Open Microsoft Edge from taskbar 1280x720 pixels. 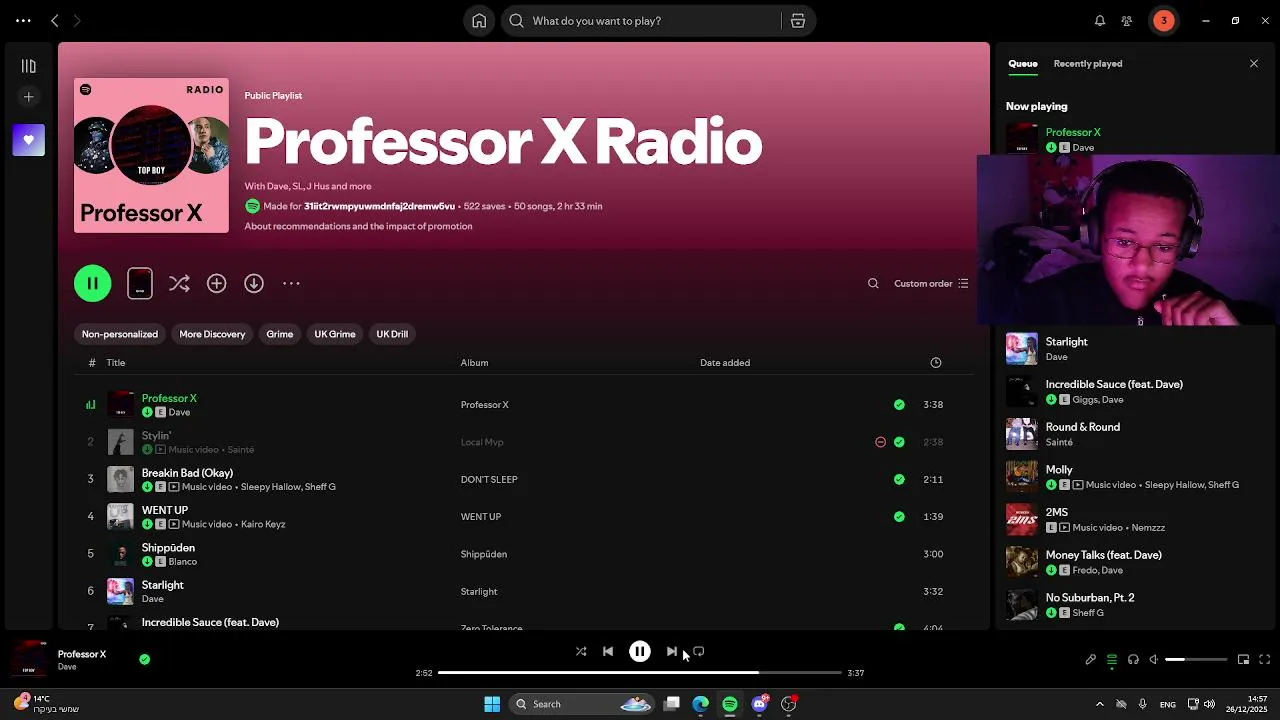tap(700, 704)
